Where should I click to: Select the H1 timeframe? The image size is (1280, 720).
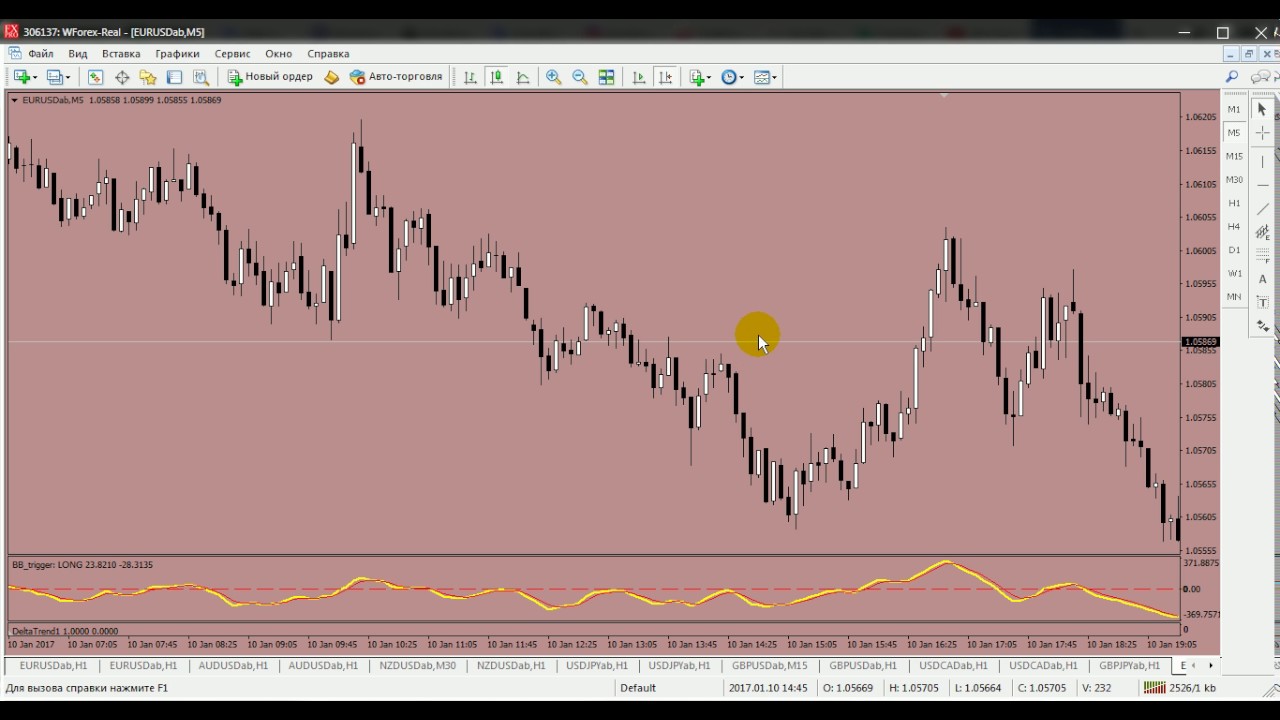tap(1234, 203)
